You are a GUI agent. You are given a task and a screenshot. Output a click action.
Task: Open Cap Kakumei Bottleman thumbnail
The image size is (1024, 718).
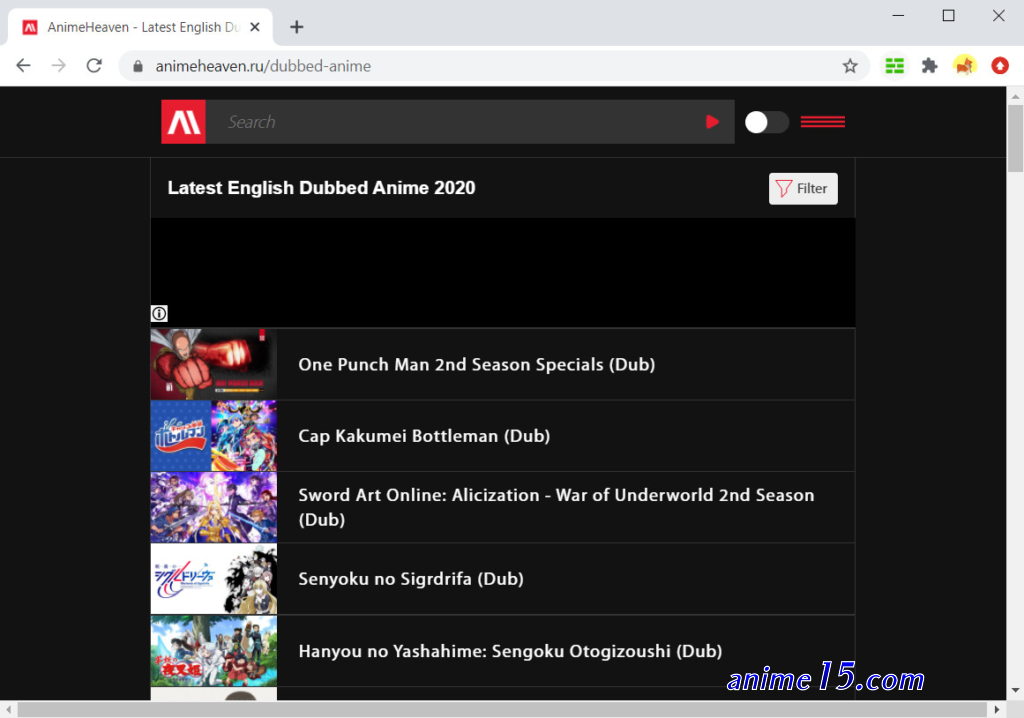pyautogui.click(x=214, y=436)
